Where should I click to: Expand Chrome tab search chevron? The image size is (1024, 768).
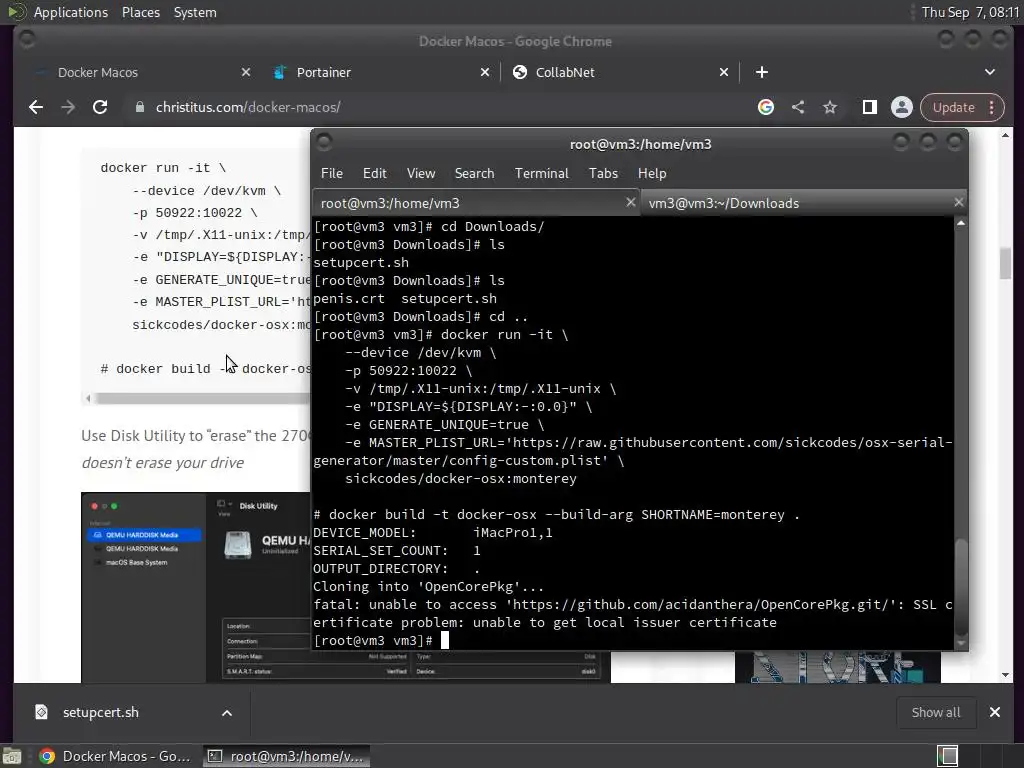coord(990,72)
